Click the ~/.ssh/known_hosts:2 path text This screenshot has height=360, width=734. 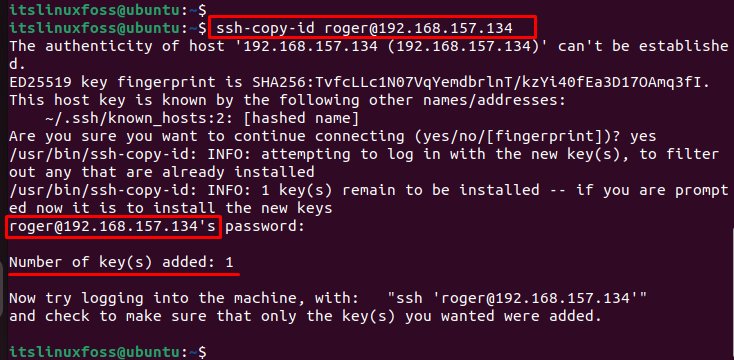(x=139, y=119)
